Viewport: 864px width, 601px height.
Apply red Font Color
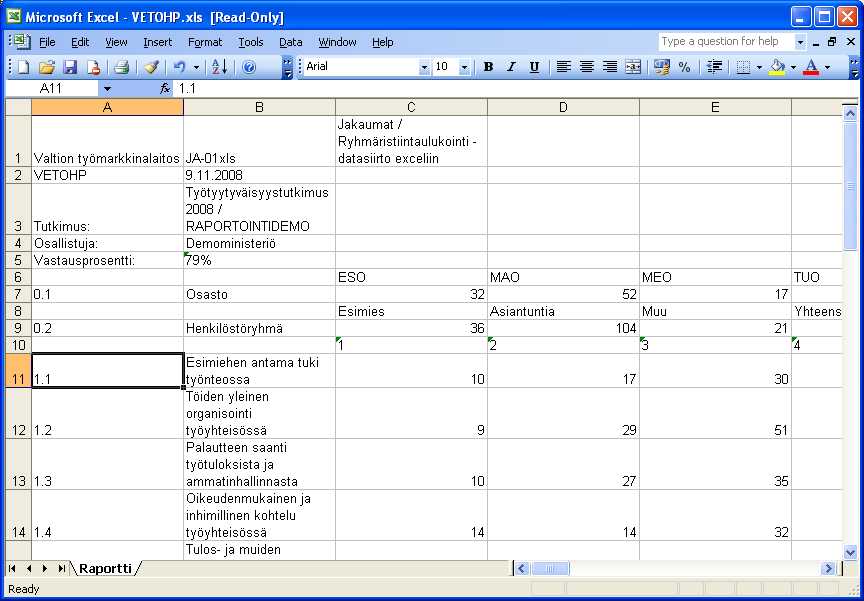click(811, 67)
